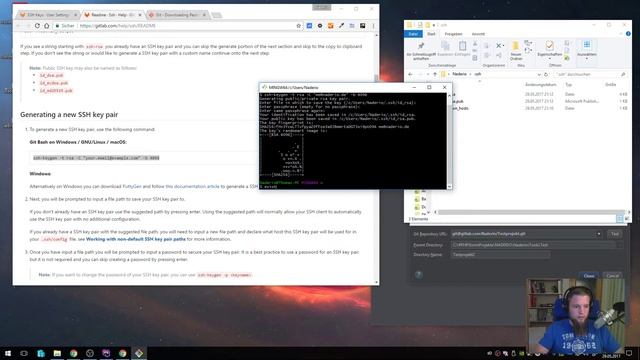
Task: Reload the GitLab page in Chrome
Action: tap(37, 26)
